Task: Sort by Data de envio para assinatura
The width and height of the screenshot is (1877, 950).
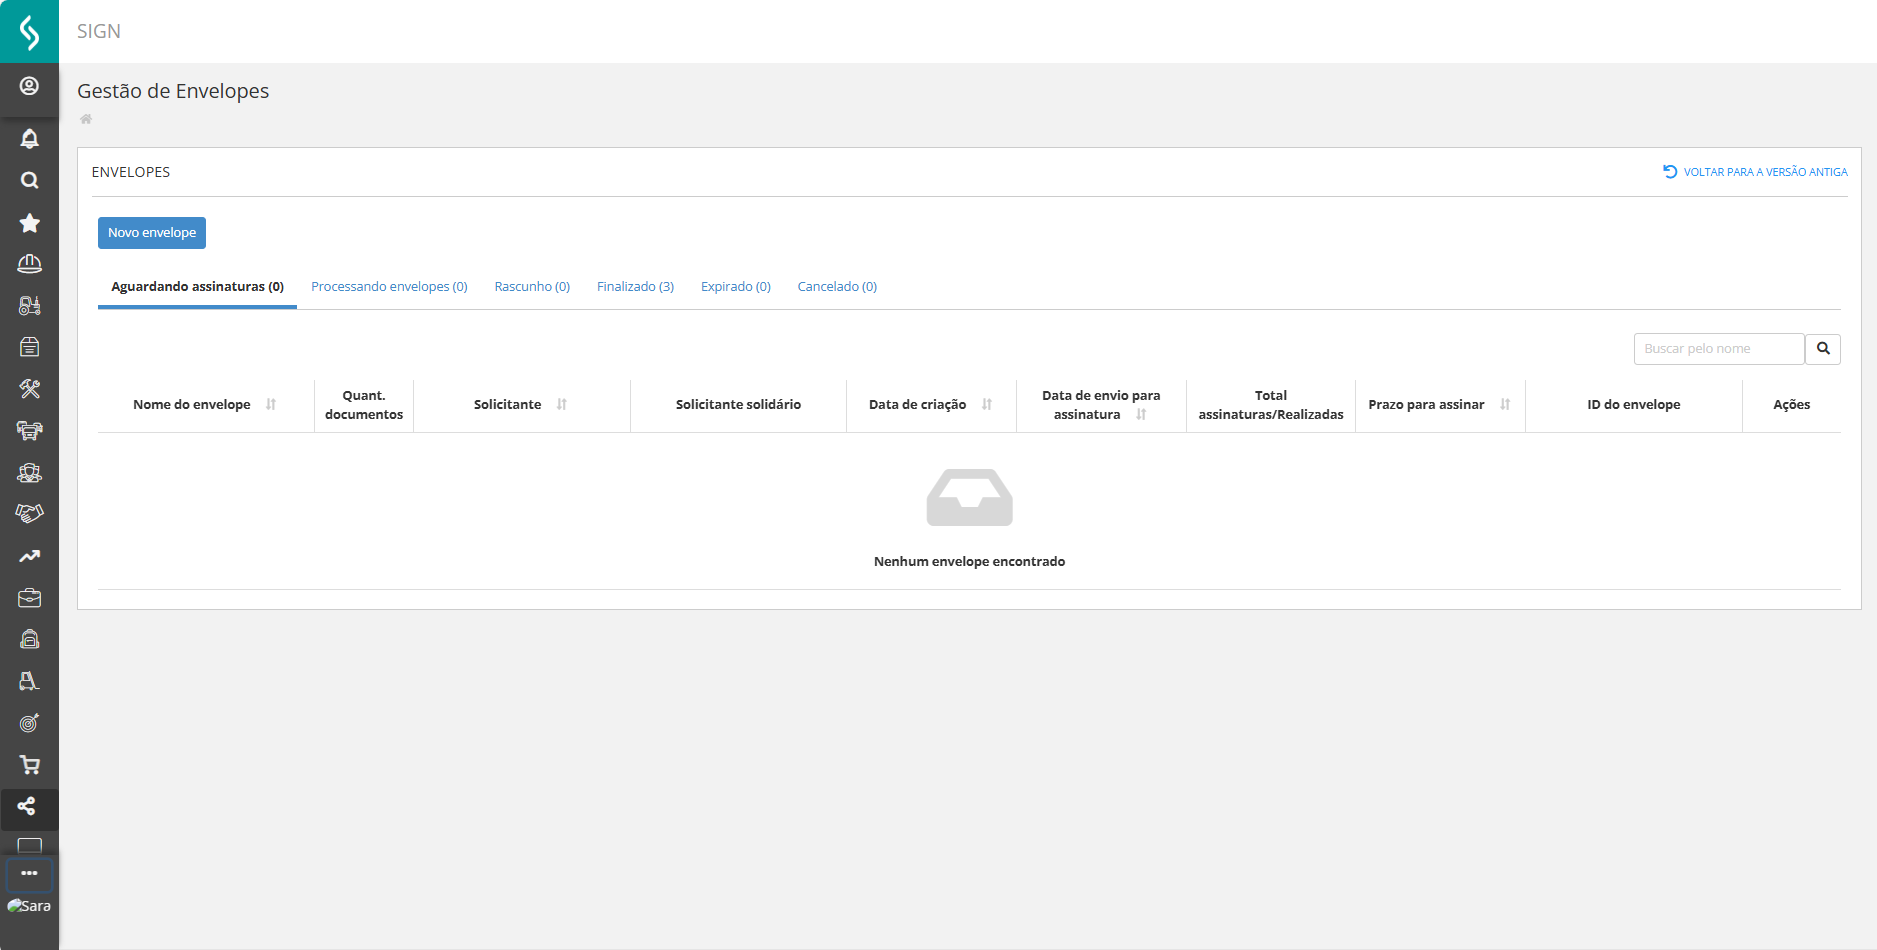Action: point(1141,415)
